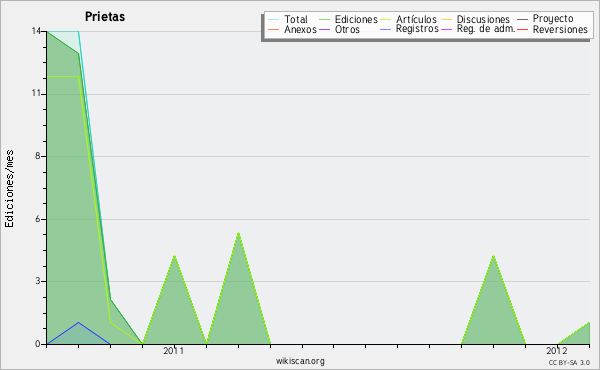Click the wikiscan.org footer text
Screen dimensions: 600x370
click(300, 361)
